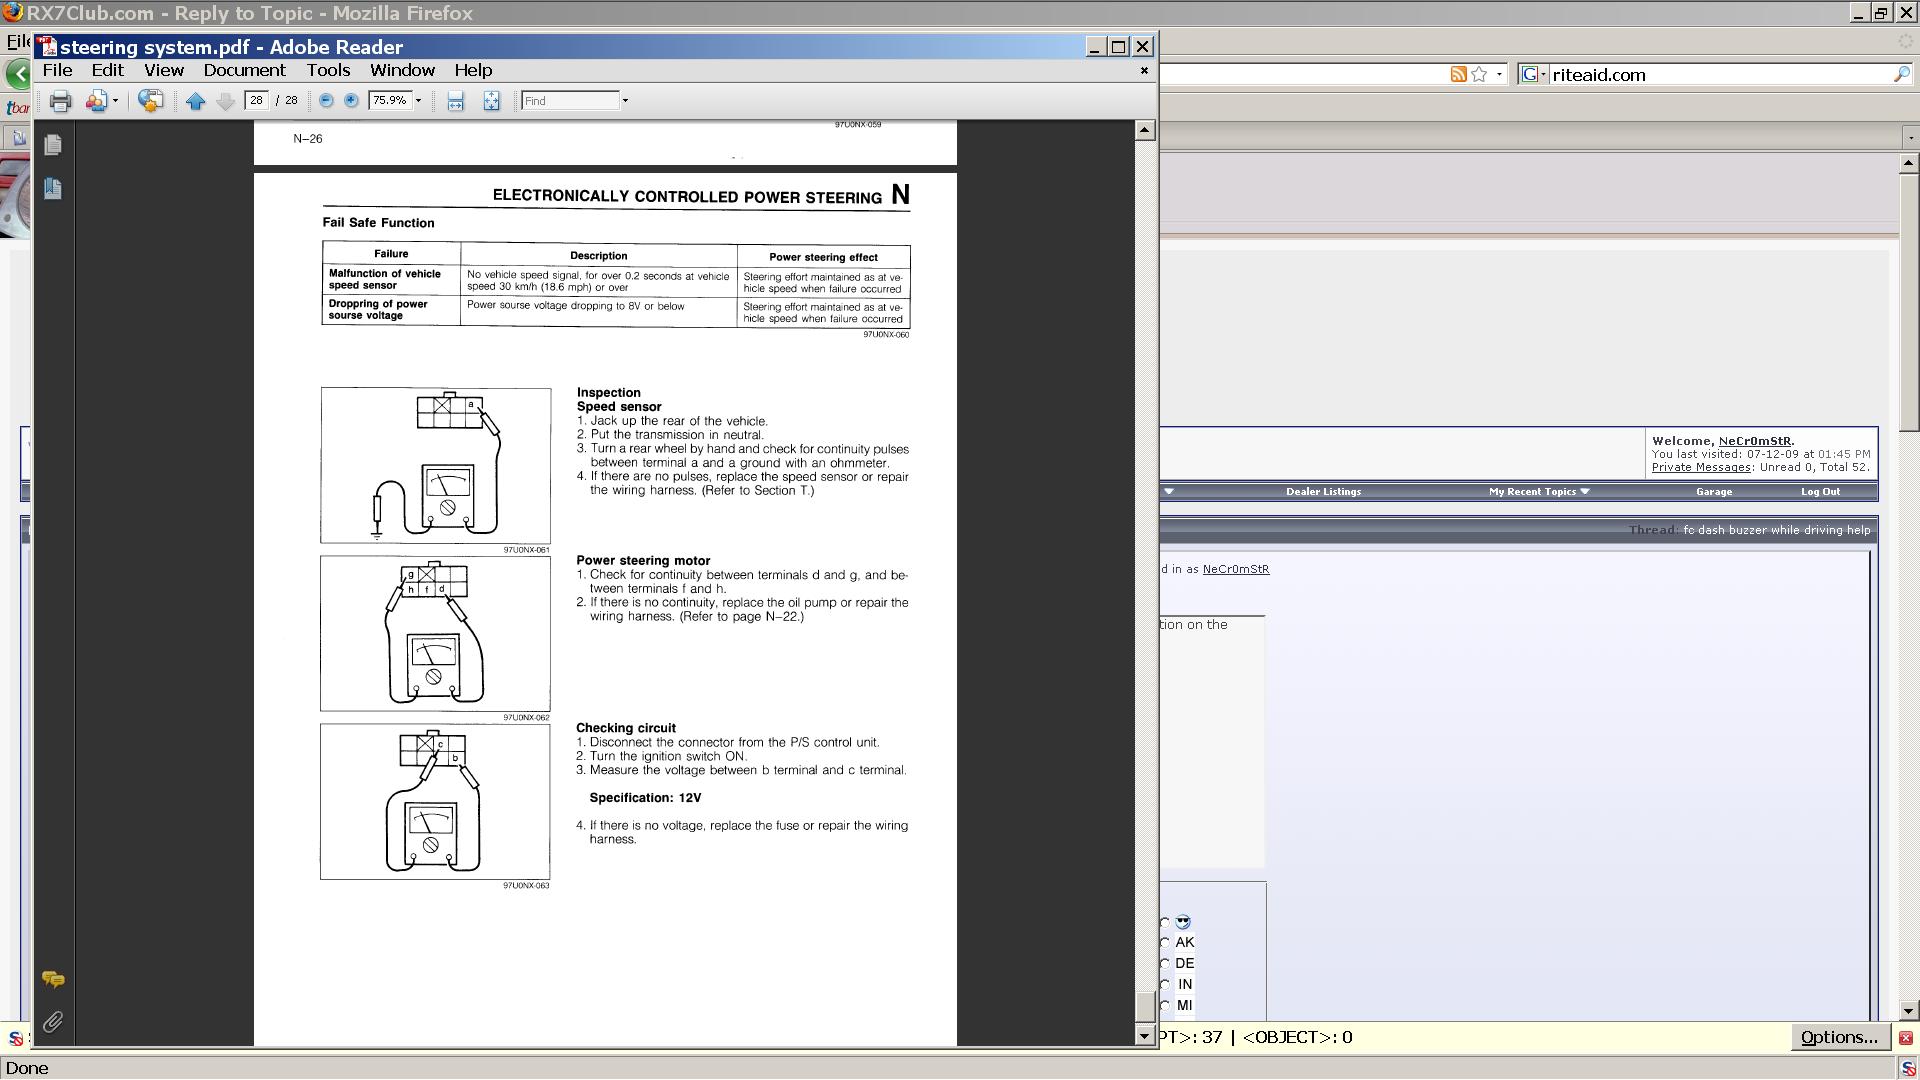The height and width of the screenshot is (1080, 1920).
Task: Select the DE radio button
Action: coord(1165,964)
